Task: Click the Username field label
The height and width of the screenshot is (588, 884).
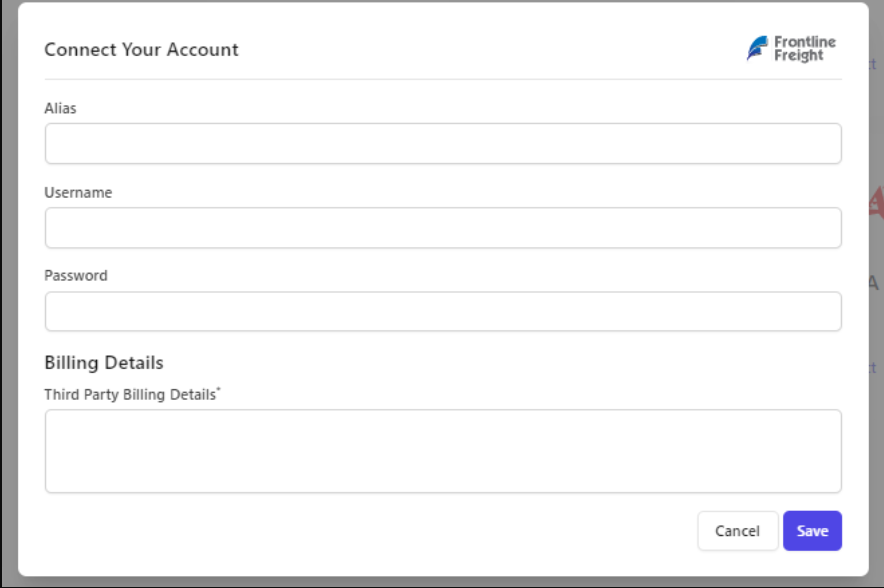Action: tap(78, 193)
